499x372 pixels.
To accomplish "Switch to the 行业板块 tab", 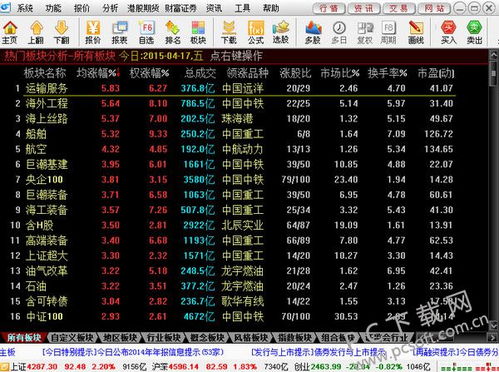I will pyautogui.click(x=164, y=338).
